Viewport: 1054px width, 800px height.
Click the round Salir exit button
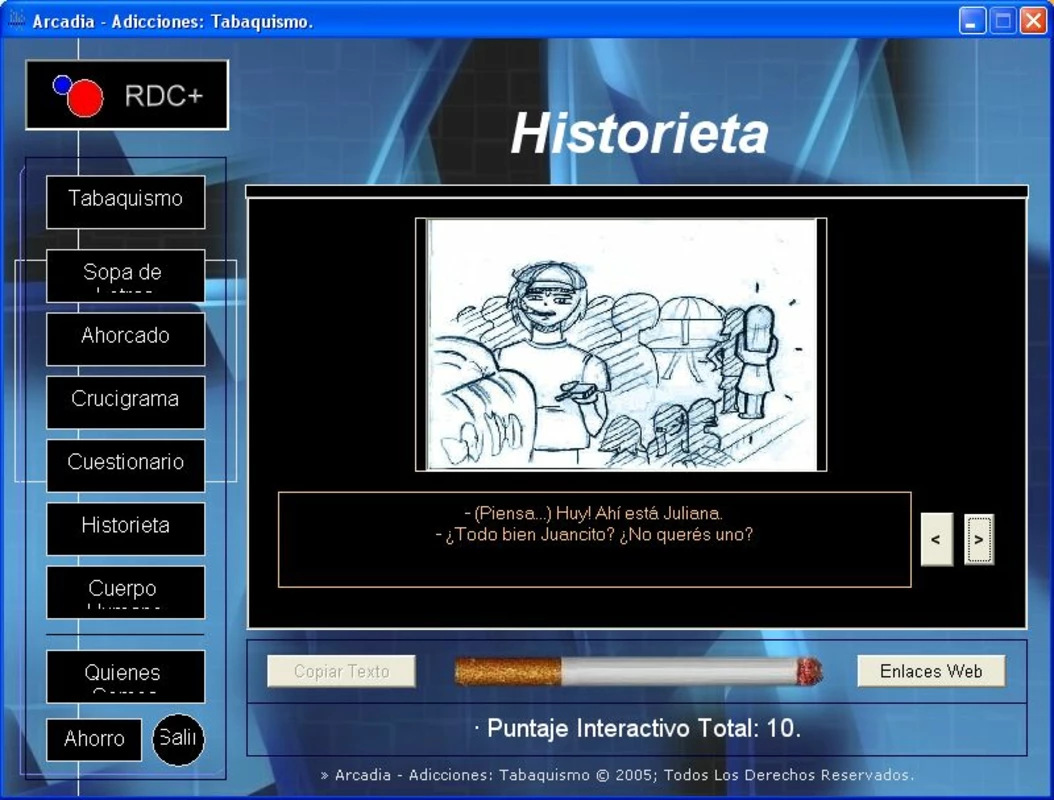click(178, 739)
